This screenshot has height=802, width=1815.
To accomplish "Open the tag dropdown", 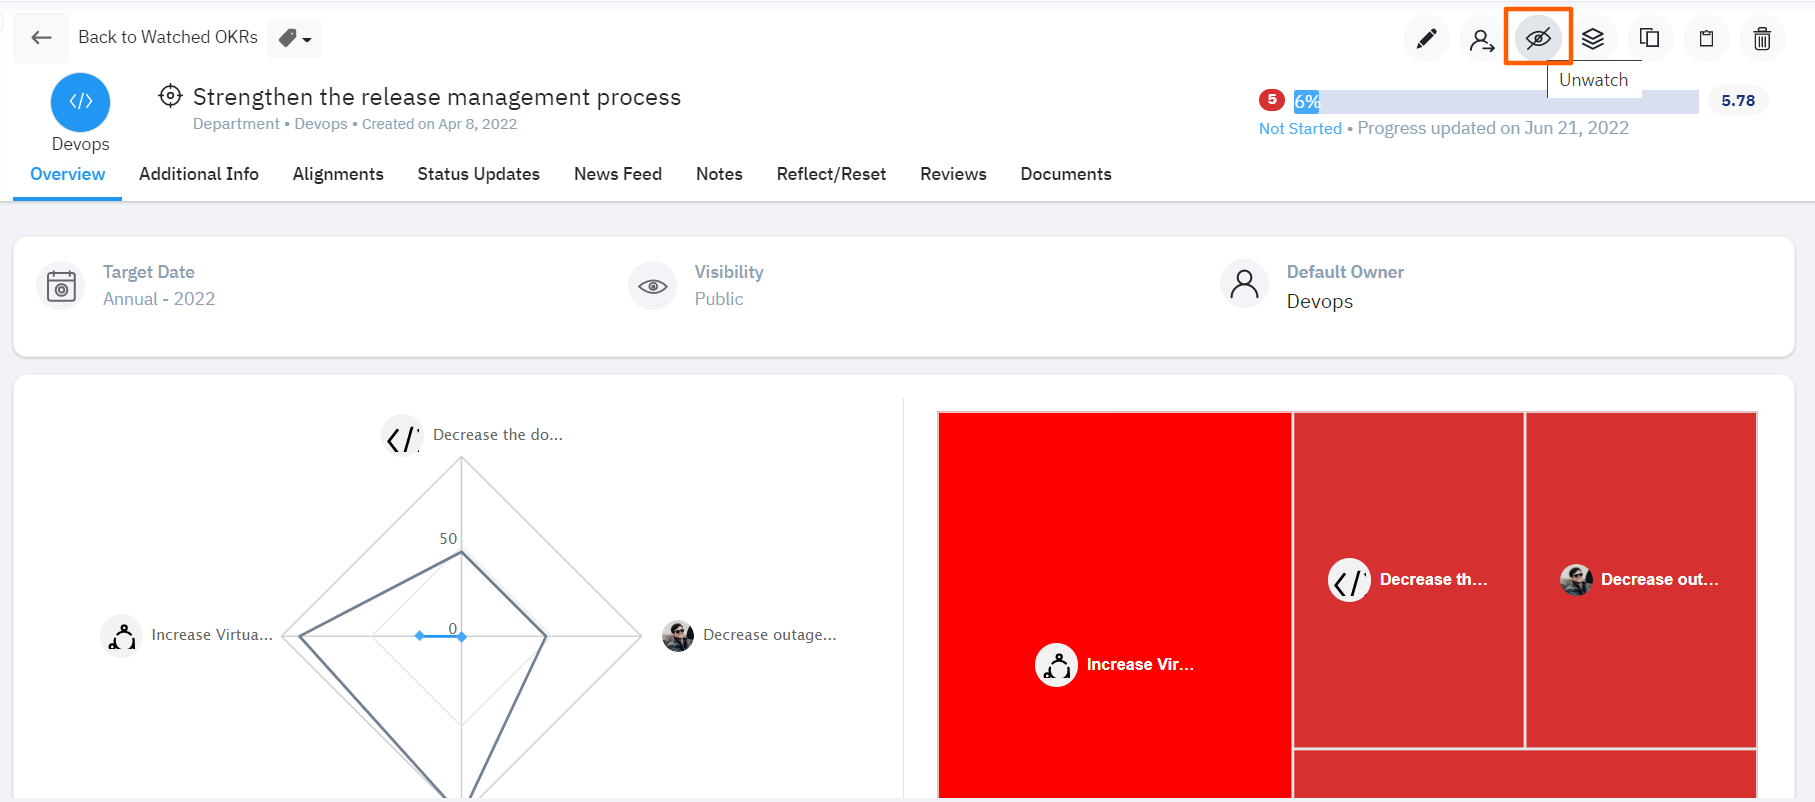I will 294,38.
